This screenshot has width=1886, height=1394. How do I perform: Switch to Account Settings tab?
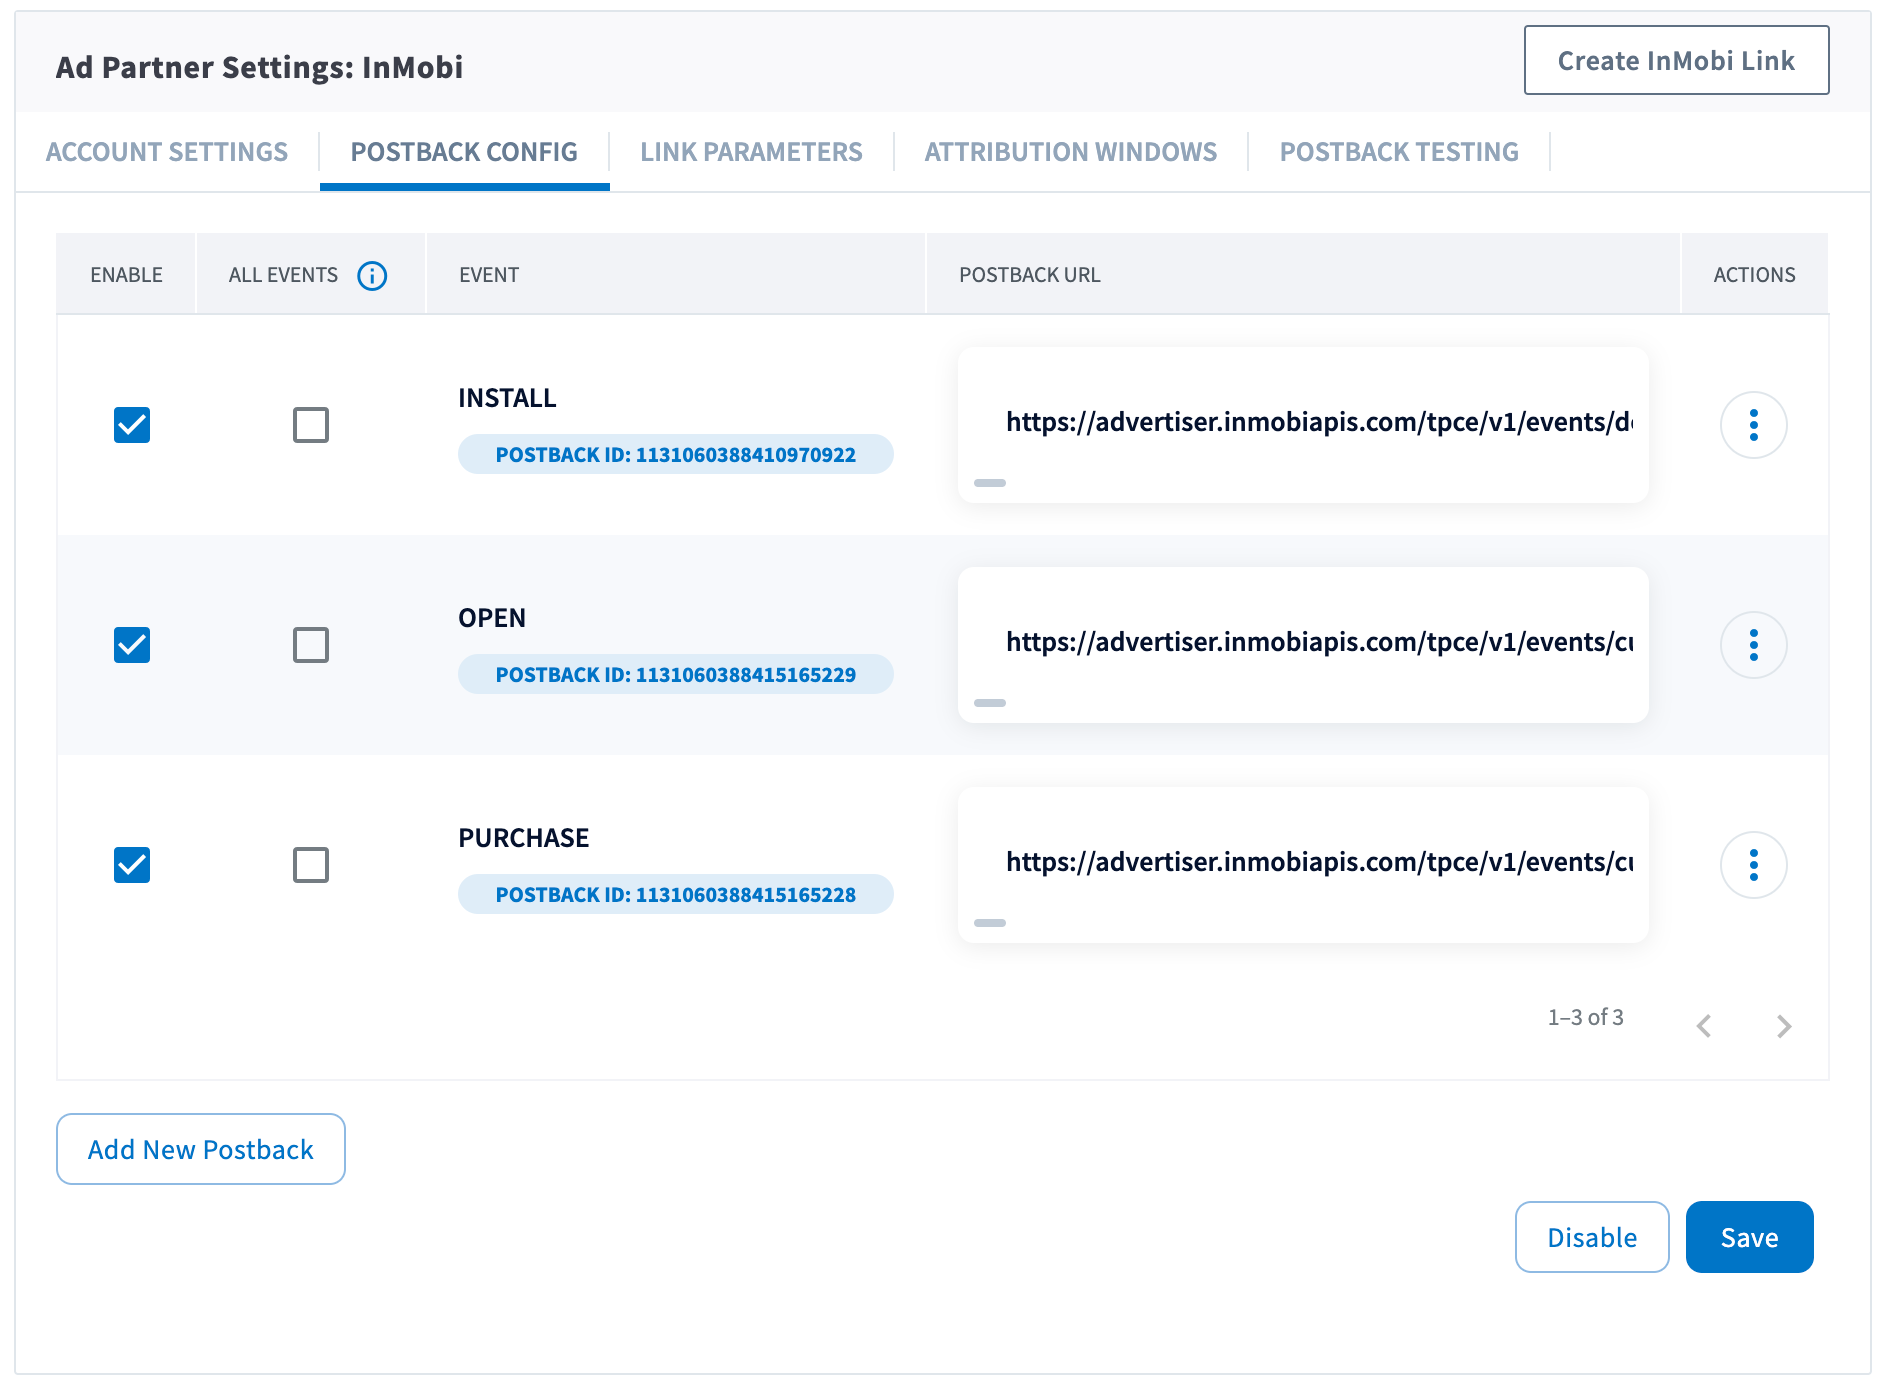[x=167, y=152]
